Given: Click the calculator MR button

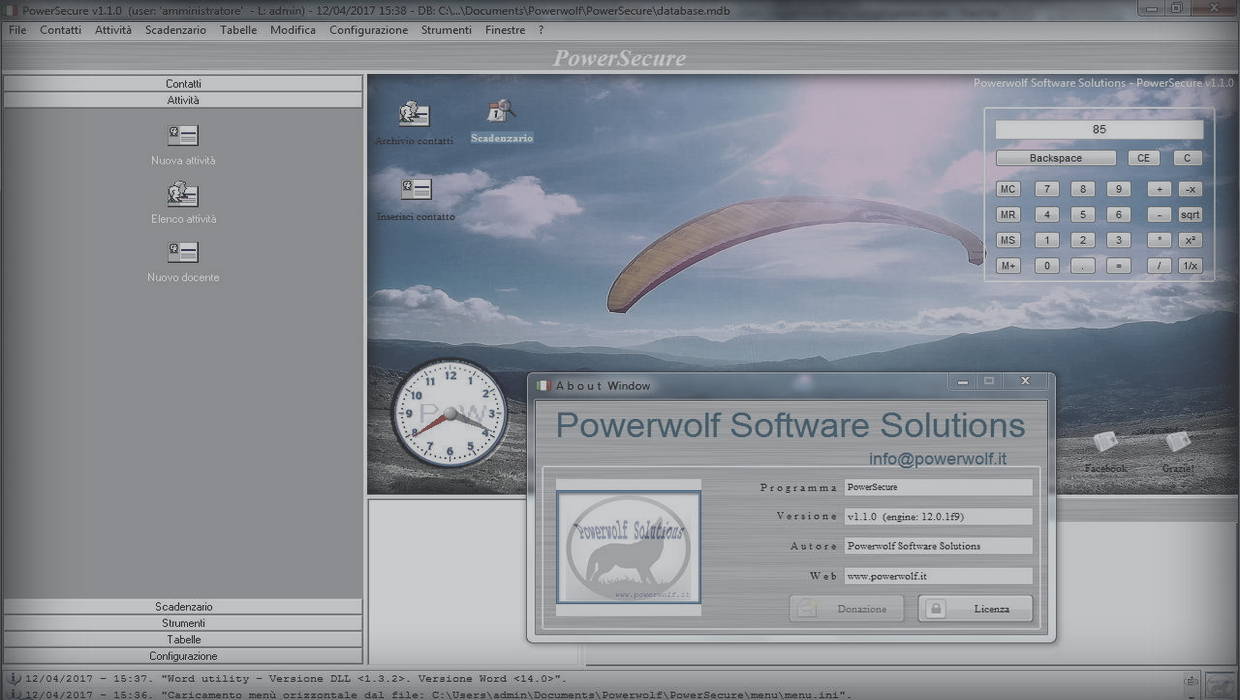Looking at the screenshot, I should click(1008, 215).
